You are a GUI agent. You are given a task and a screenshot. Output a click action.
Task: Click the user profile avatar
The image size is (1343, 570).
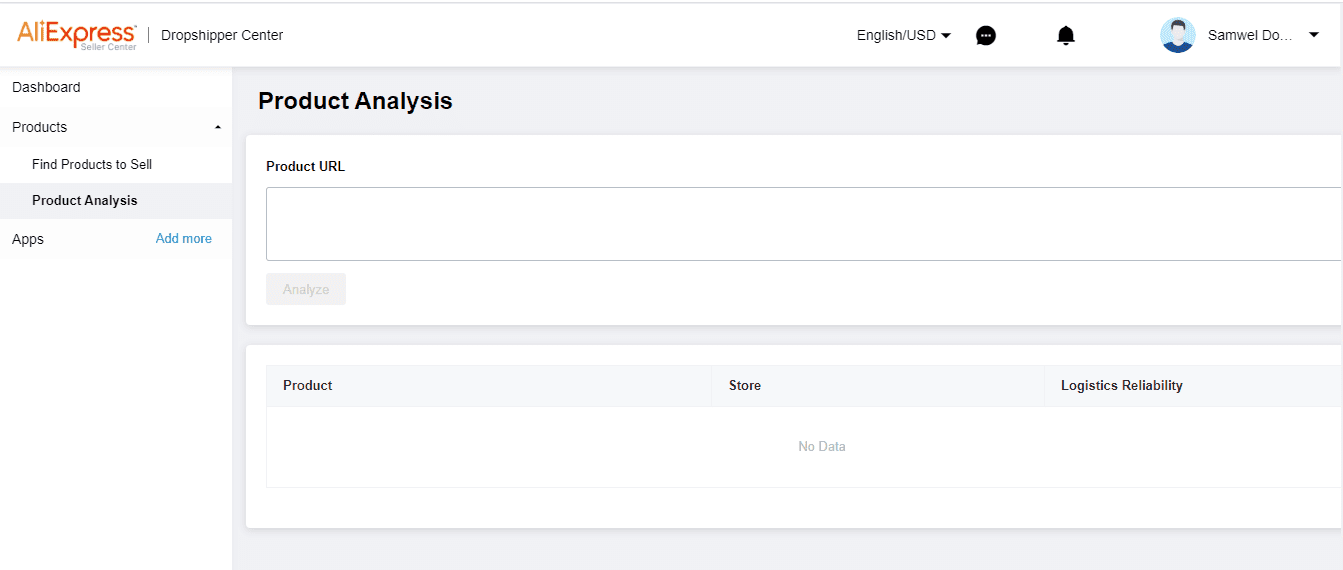(1178, 35)
